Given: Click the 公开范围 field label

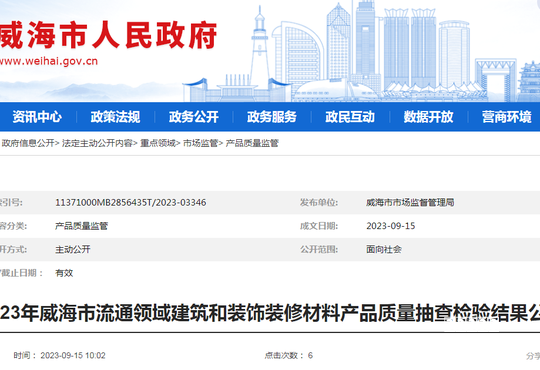Looking at the screenshot, I should [319, 249].
